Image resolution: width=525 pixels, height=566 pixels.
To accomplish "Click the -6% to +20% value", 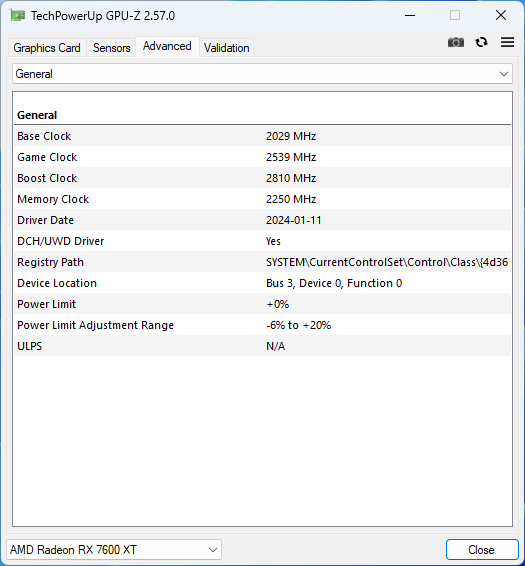I will tap(299, 325).
